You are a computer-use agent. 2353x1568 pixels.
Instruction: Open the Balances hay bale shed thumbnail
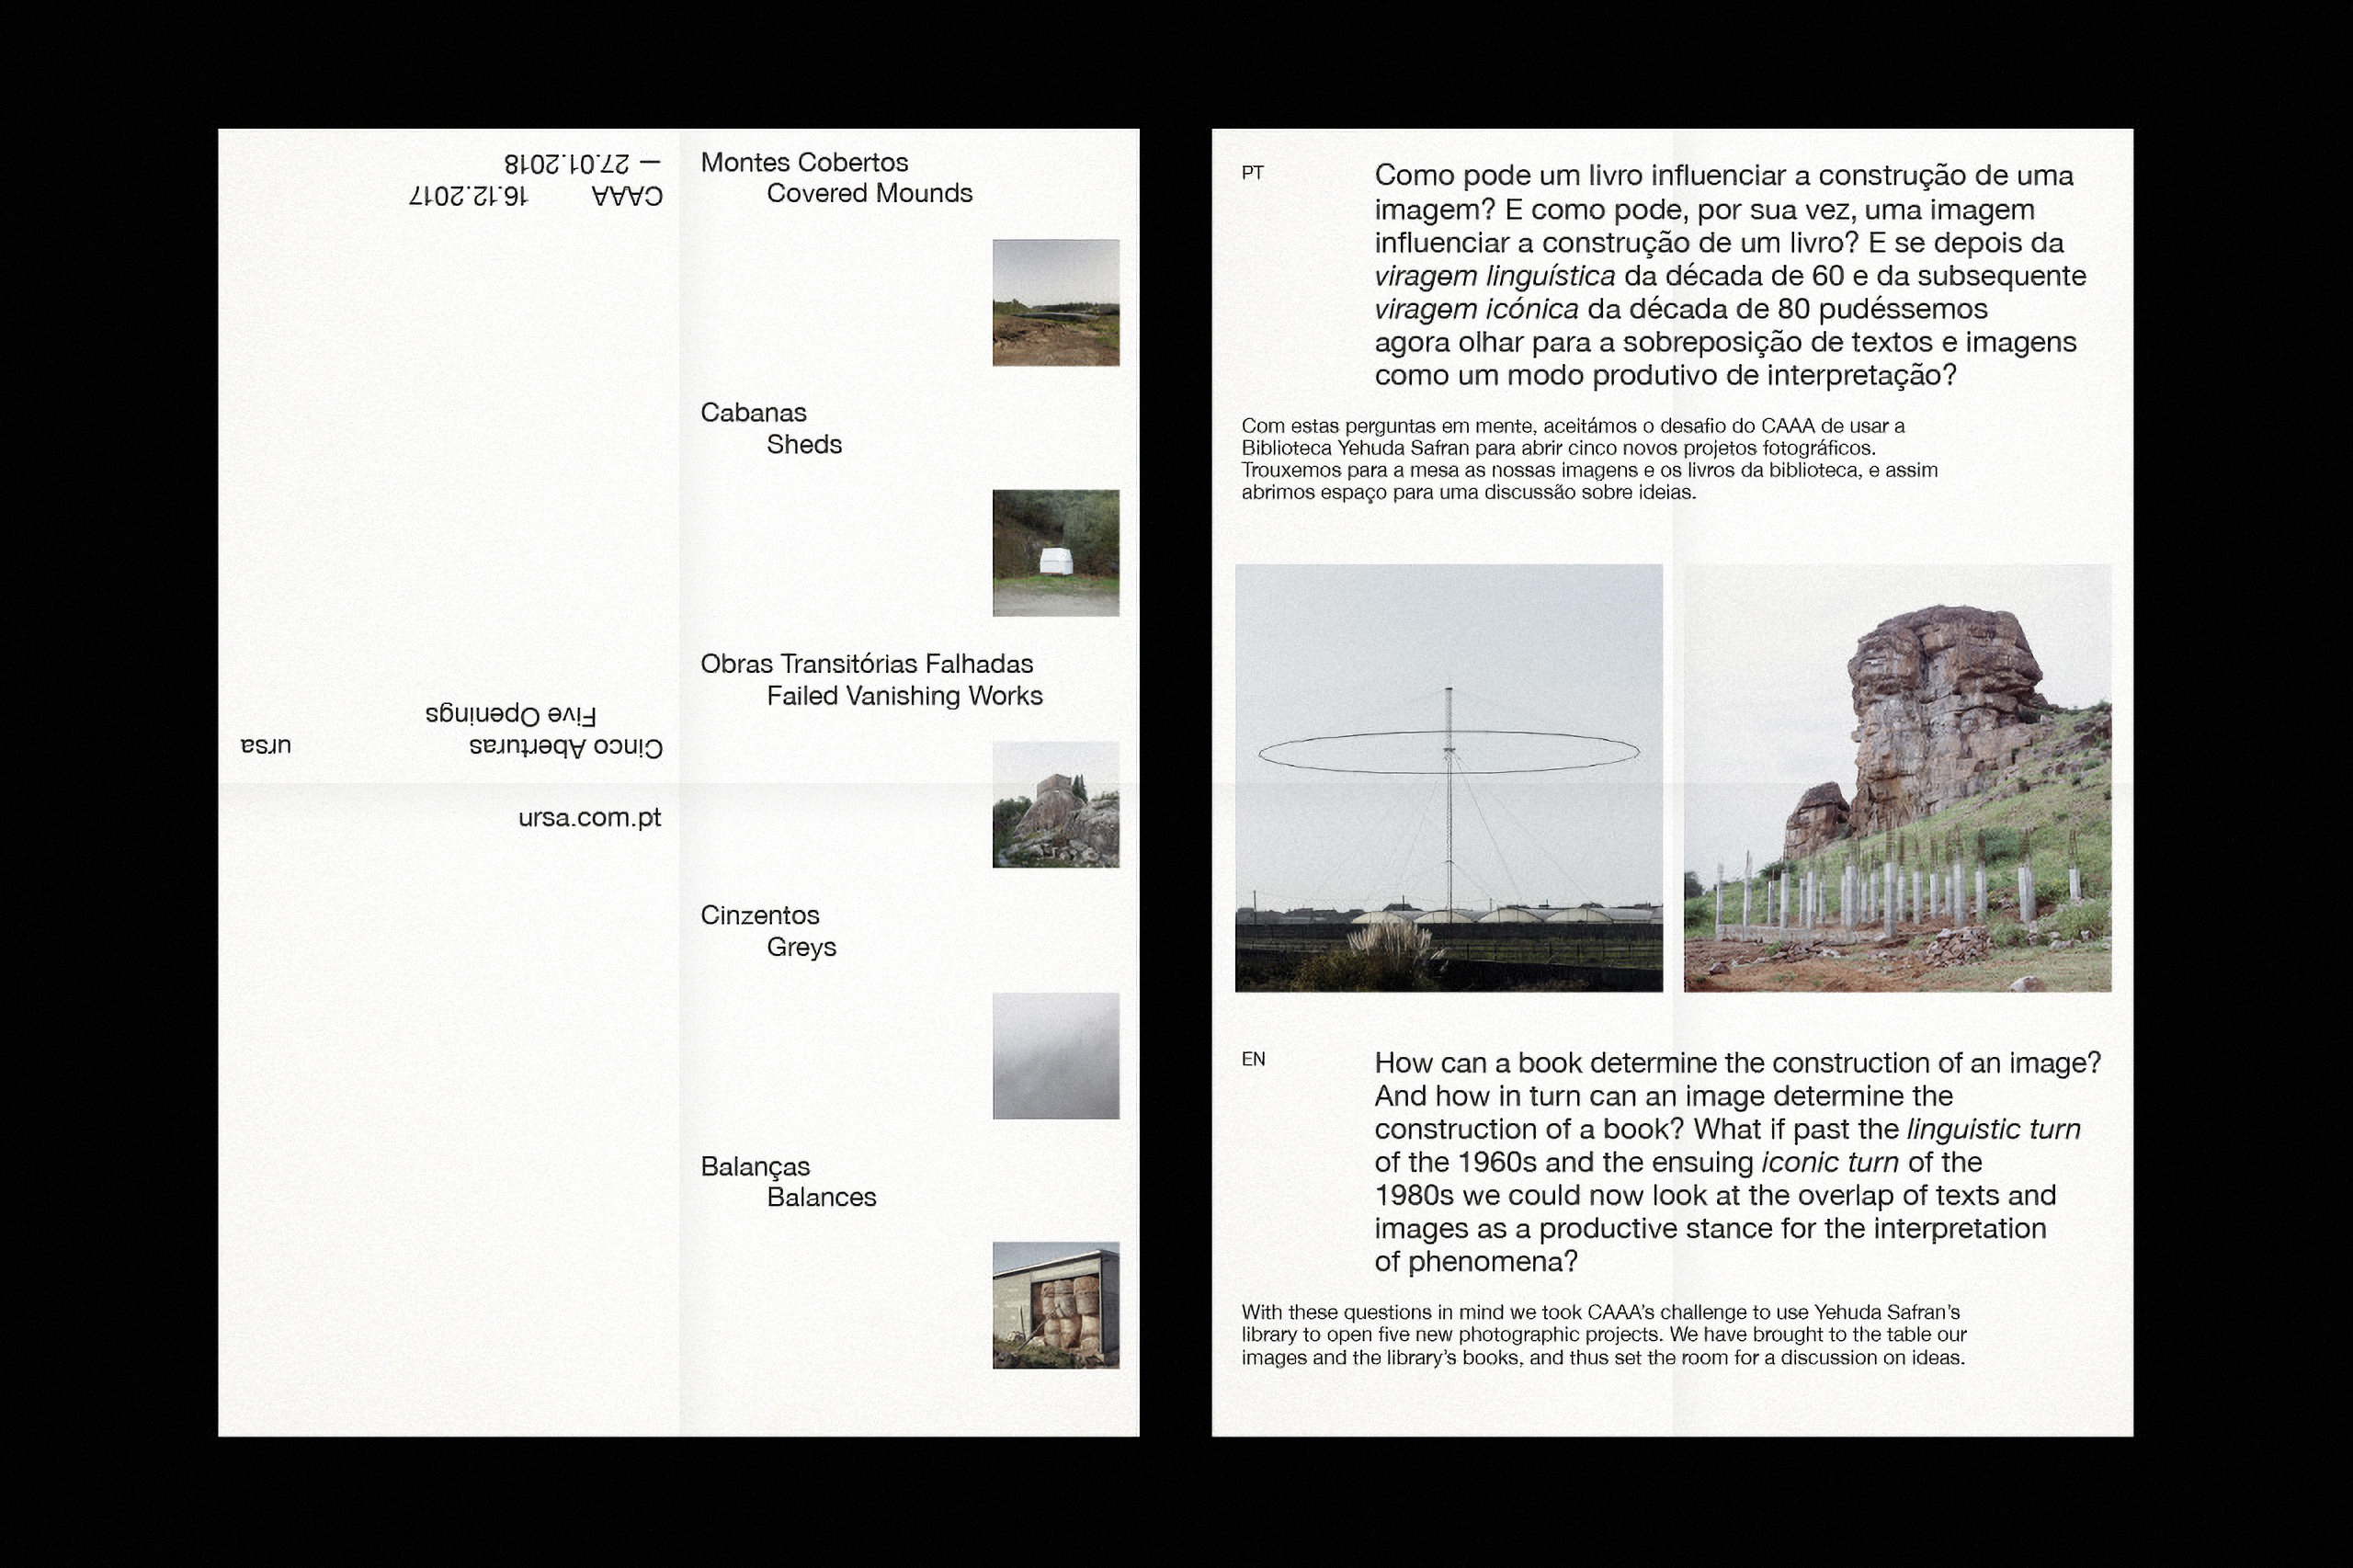click(x=1055, y=1306)
